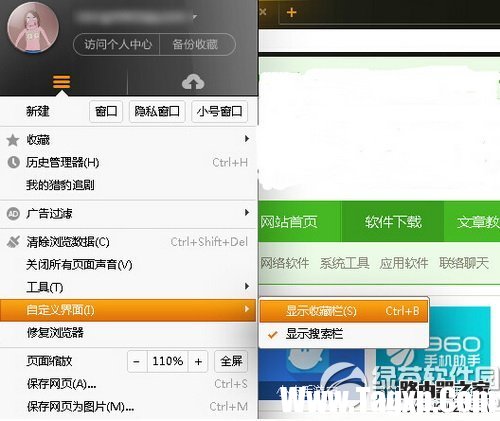500x421 pixels.
Task: Decrease page zoom with minus button
Action: click(x=137, y=361)
